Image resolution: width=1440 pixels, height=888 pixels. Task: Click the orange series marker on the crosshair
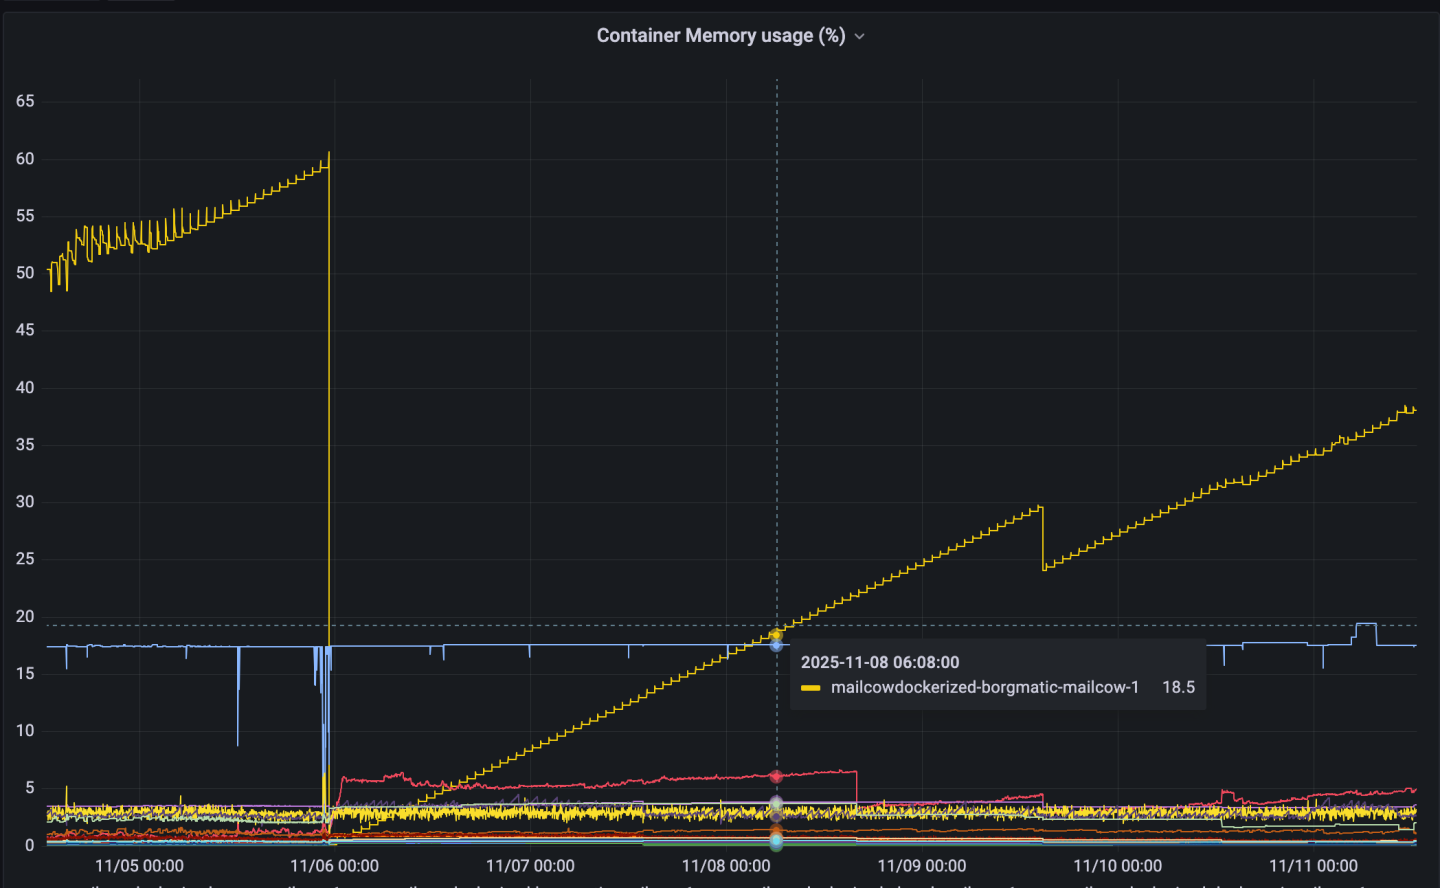click(x=776, y=828)
